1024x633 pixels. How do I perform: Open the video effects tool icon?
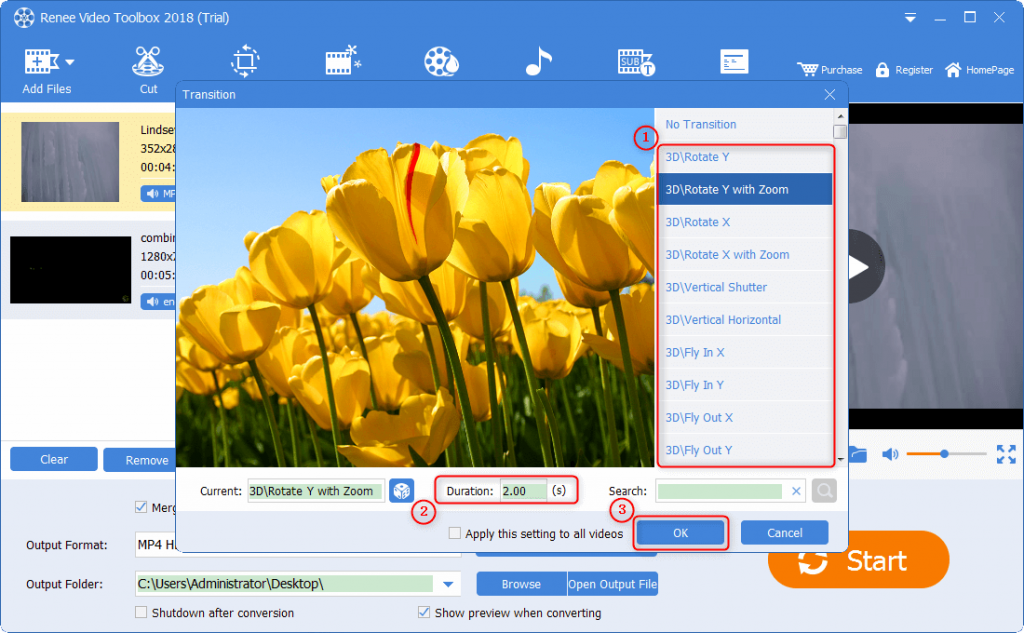tap(343, 62)
